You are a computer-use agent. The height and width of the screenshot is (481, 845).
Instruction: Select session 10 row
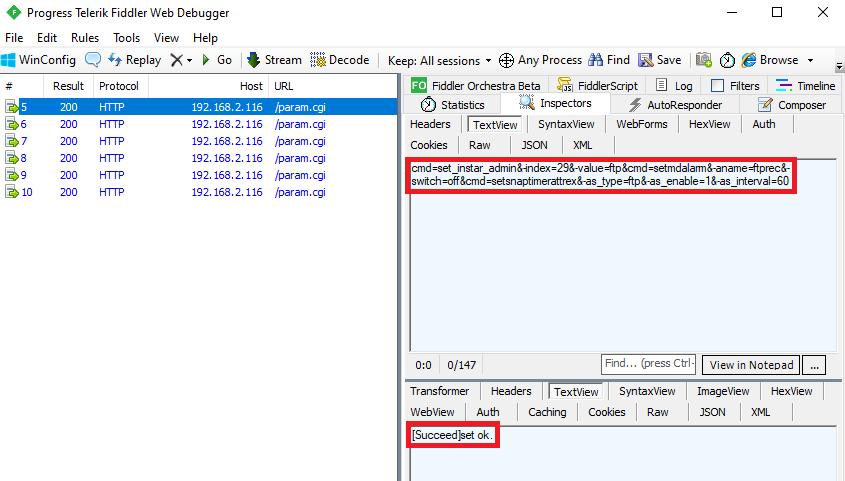click(x=198, y=192)
